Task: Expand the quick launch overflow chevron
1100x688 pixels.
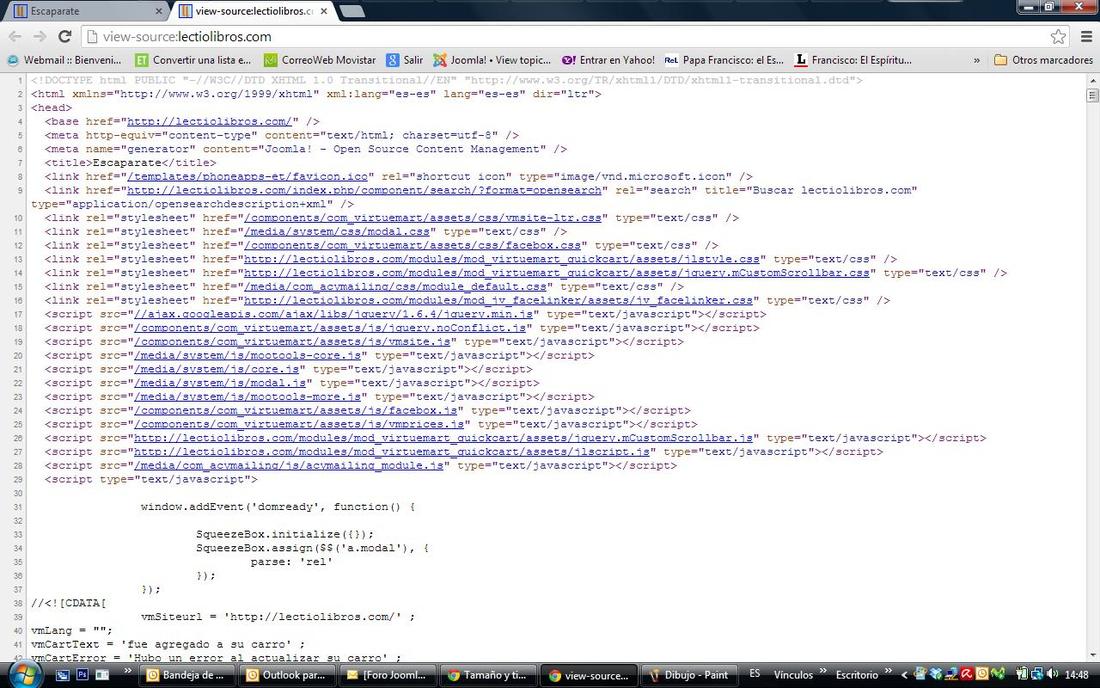Action: point(128,671)
